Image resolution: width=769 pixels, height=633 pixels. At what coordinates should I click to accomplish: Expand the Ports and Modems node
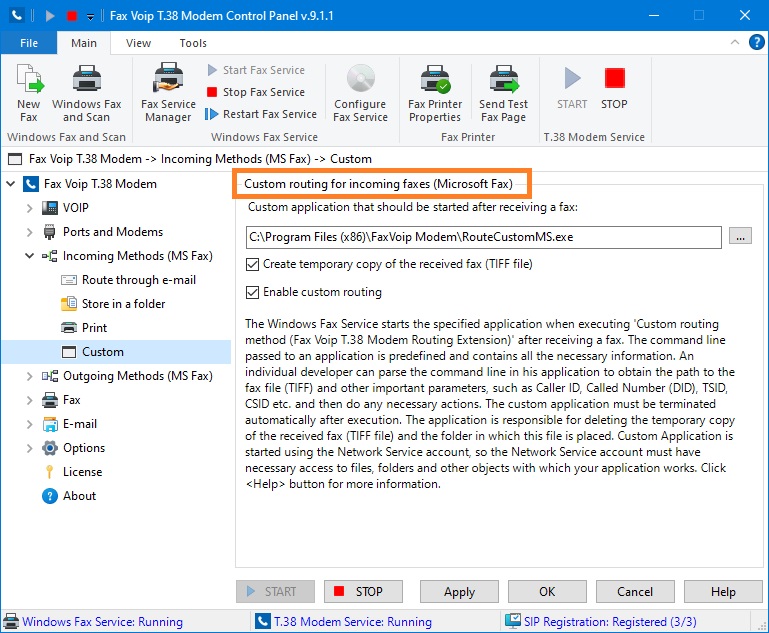pos(29,232)
